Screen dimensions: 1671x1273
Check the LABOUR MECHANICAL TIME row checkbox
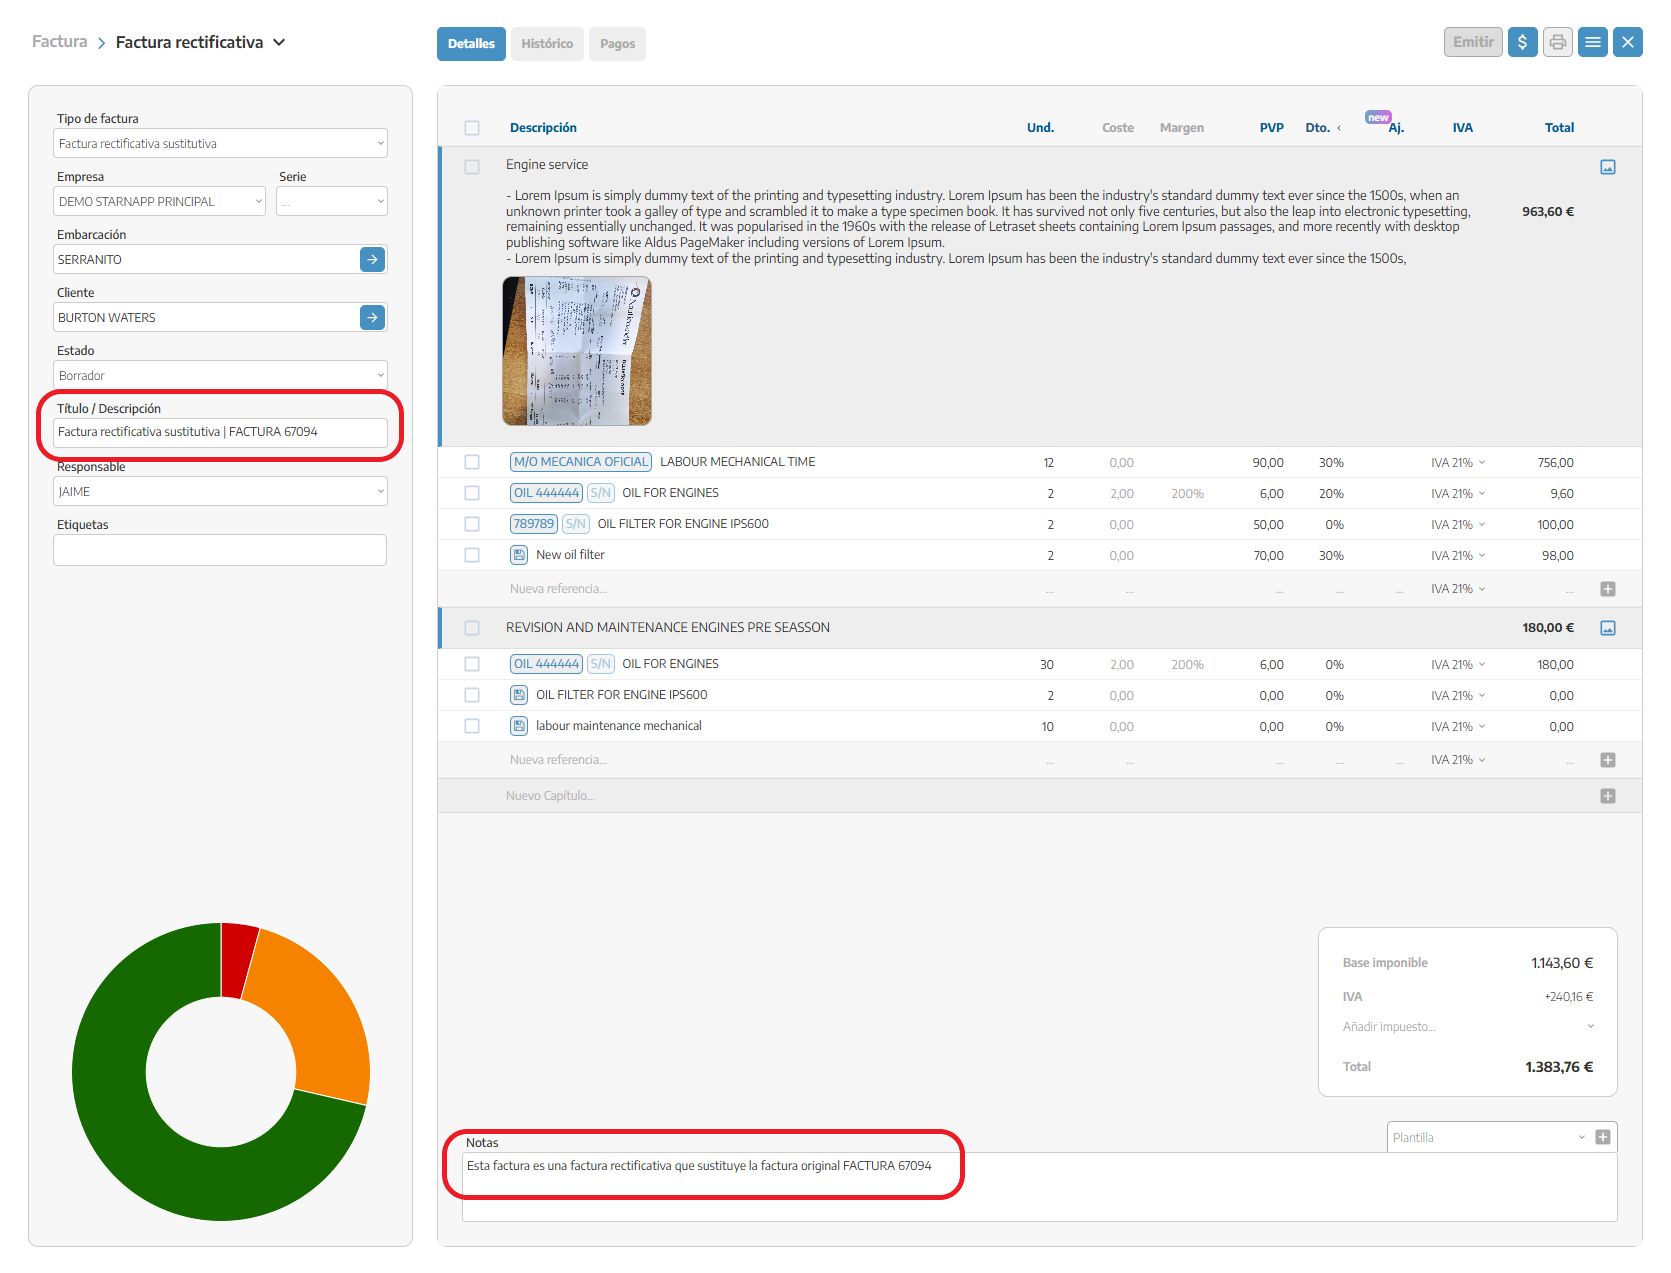472,462
